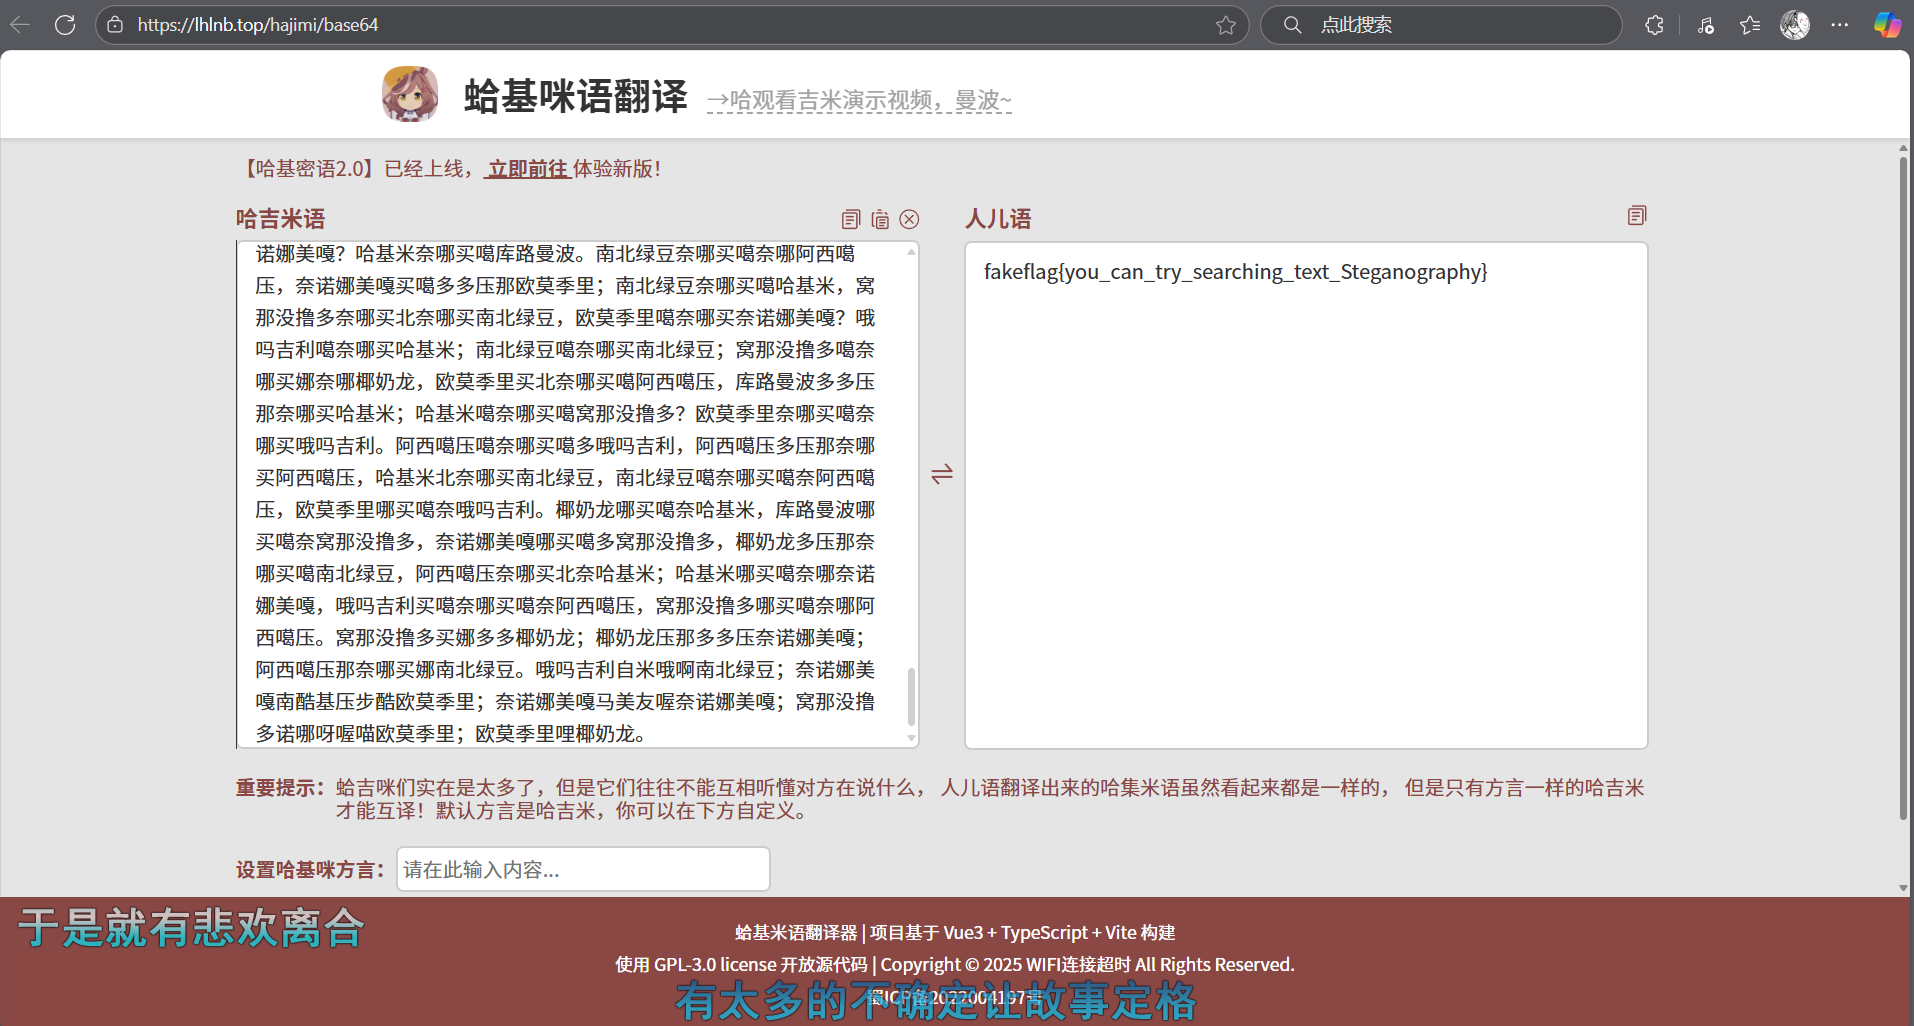Image resolution: width=1914 pixels, height=1026 pixels.
Task: Open the media playing controls
Action: [1706, 25]
